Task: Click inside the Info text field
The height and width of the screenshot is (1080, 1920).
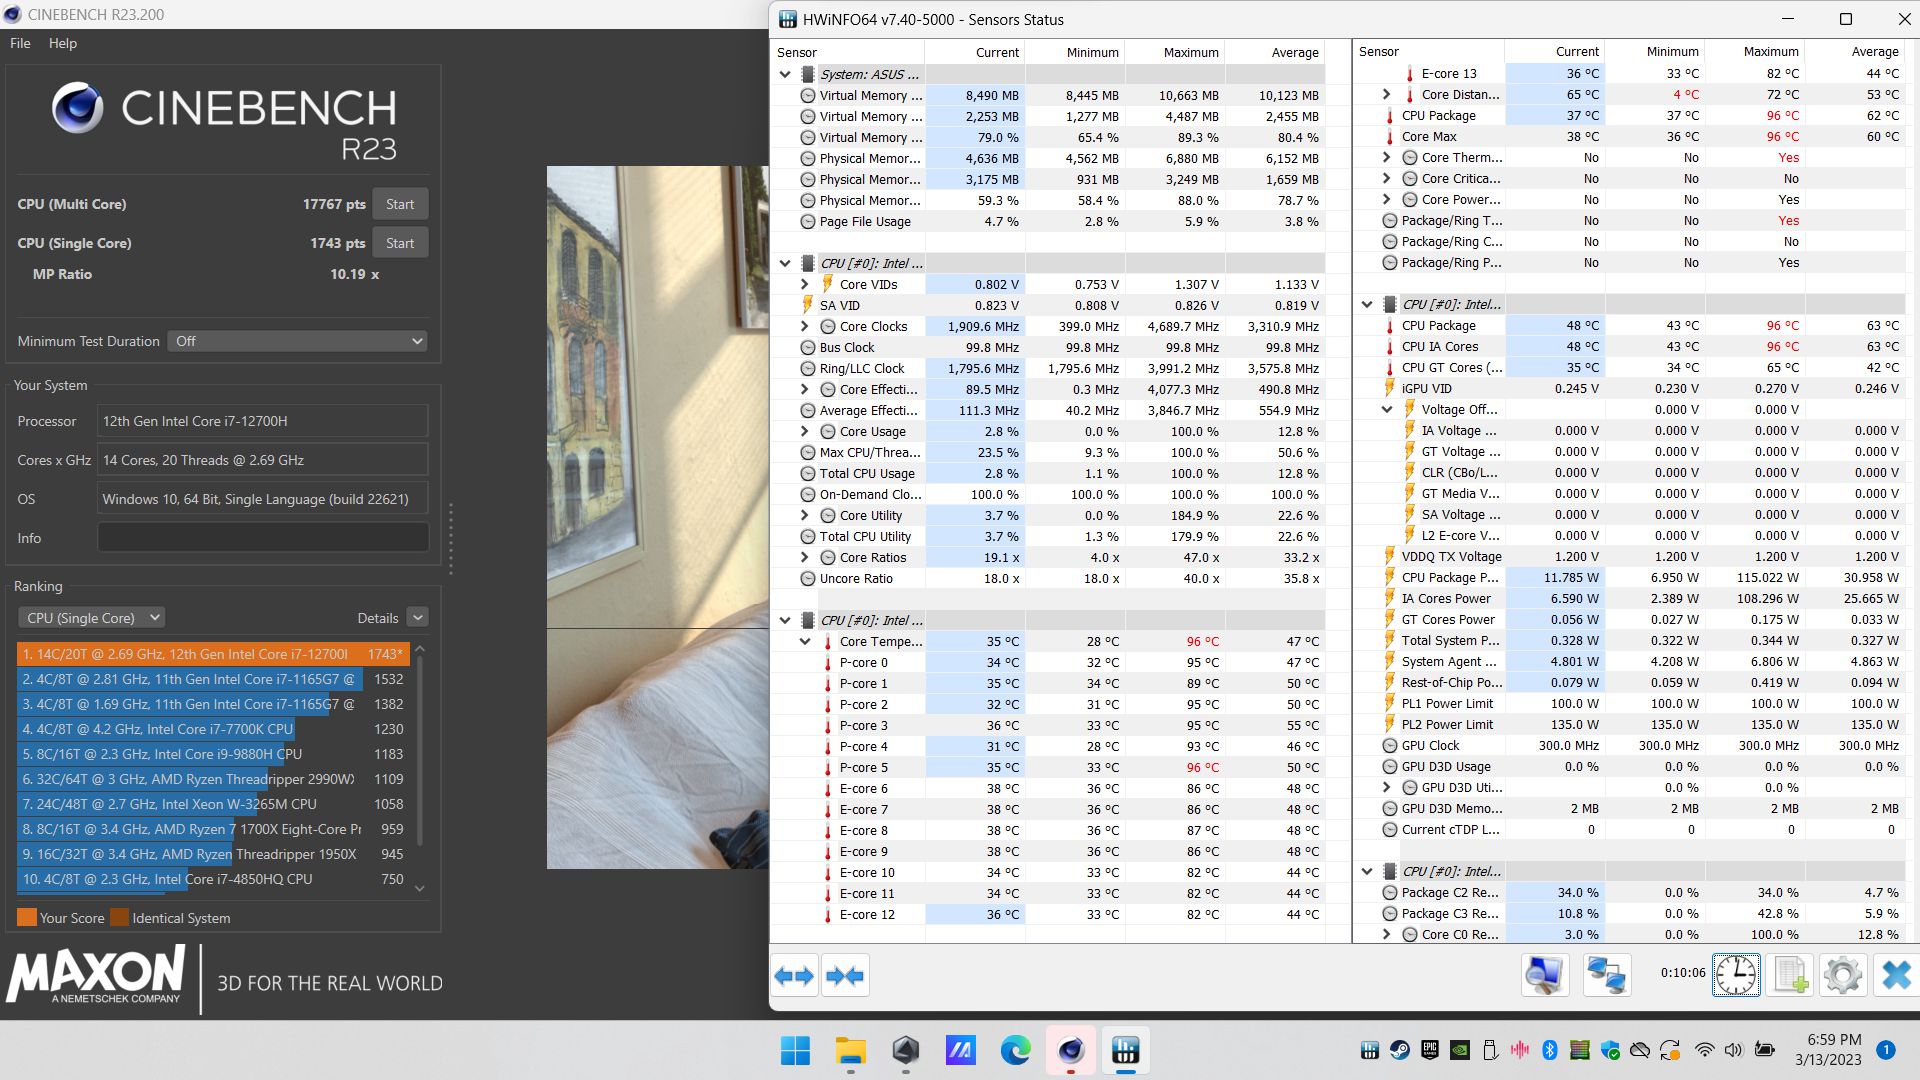Action: click(x=262, y=537)
